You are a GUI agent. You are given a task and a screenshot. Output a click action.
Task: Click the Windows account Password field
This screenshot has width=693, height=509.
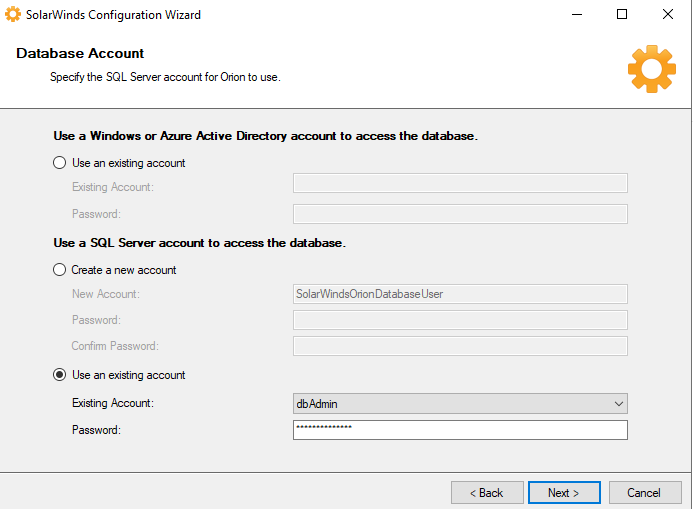coord(460,214)
